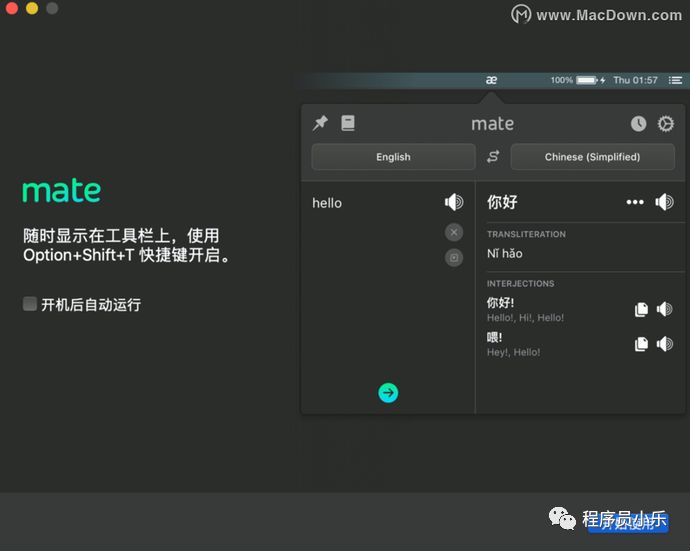Image resolution: width=690 pixels, height=551 pixels.
Task: Play pronunciation of hello
Action: click(x=454, y=202)
